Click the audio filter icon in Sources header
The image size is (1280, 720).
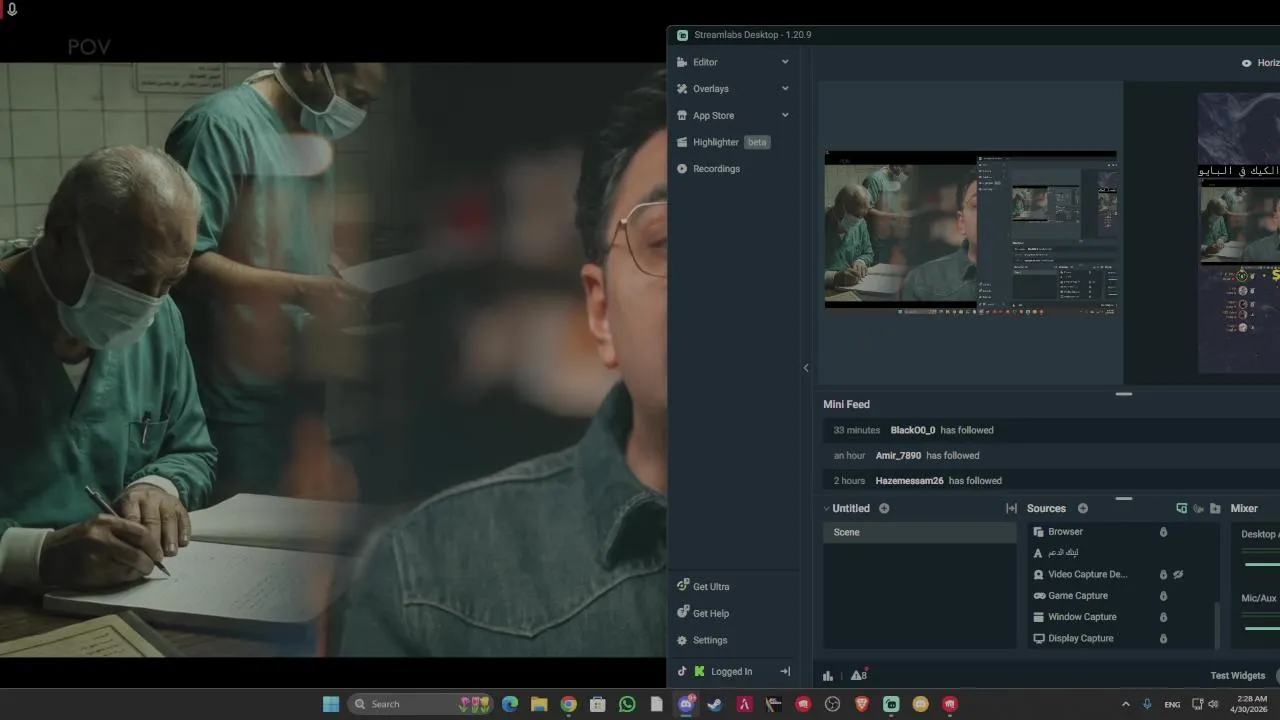(x=1198, y=508)
